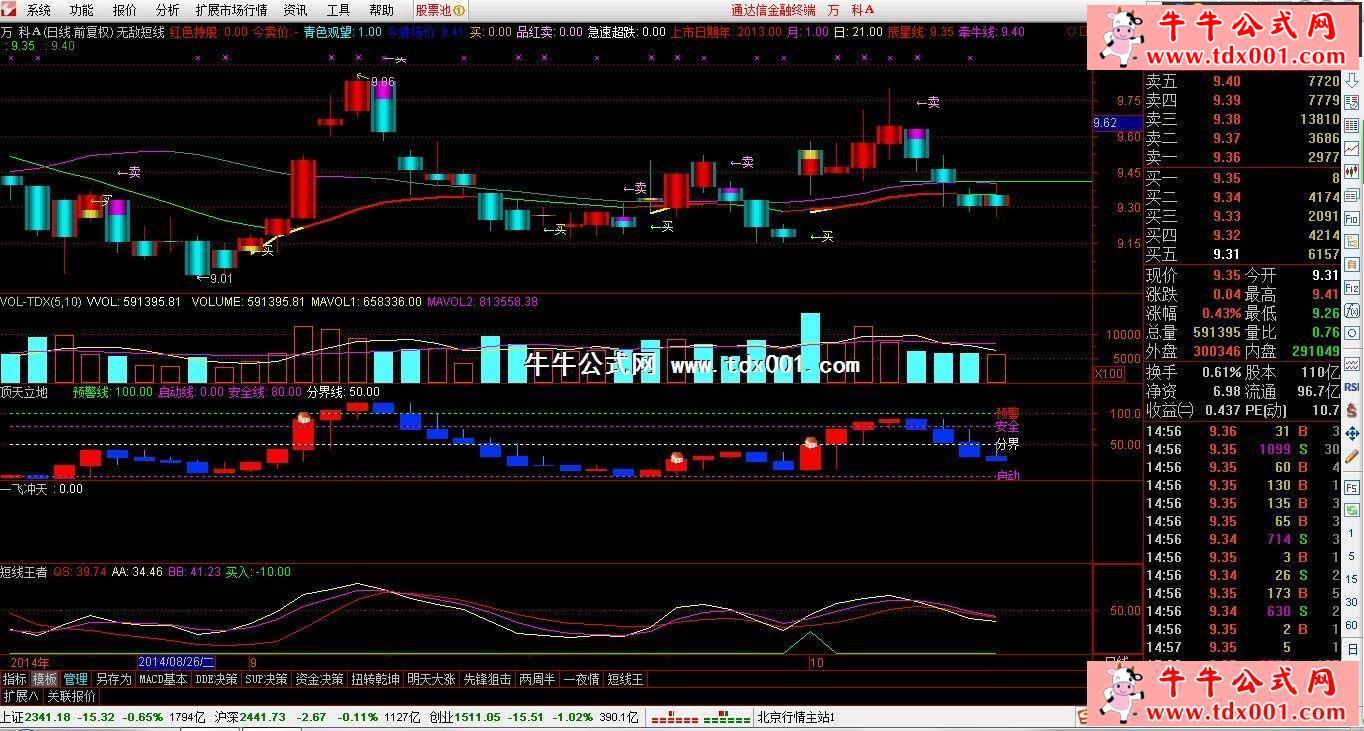This screenshot has width=1364, height=731.
Task: Expand the 扩展 panel at bottom left
Action: coord(19,696)
